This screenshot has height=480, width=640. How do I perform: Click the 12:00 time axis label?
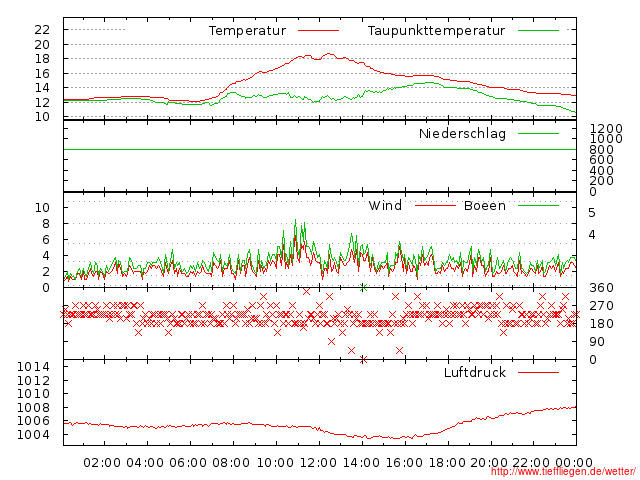(318, 462)
